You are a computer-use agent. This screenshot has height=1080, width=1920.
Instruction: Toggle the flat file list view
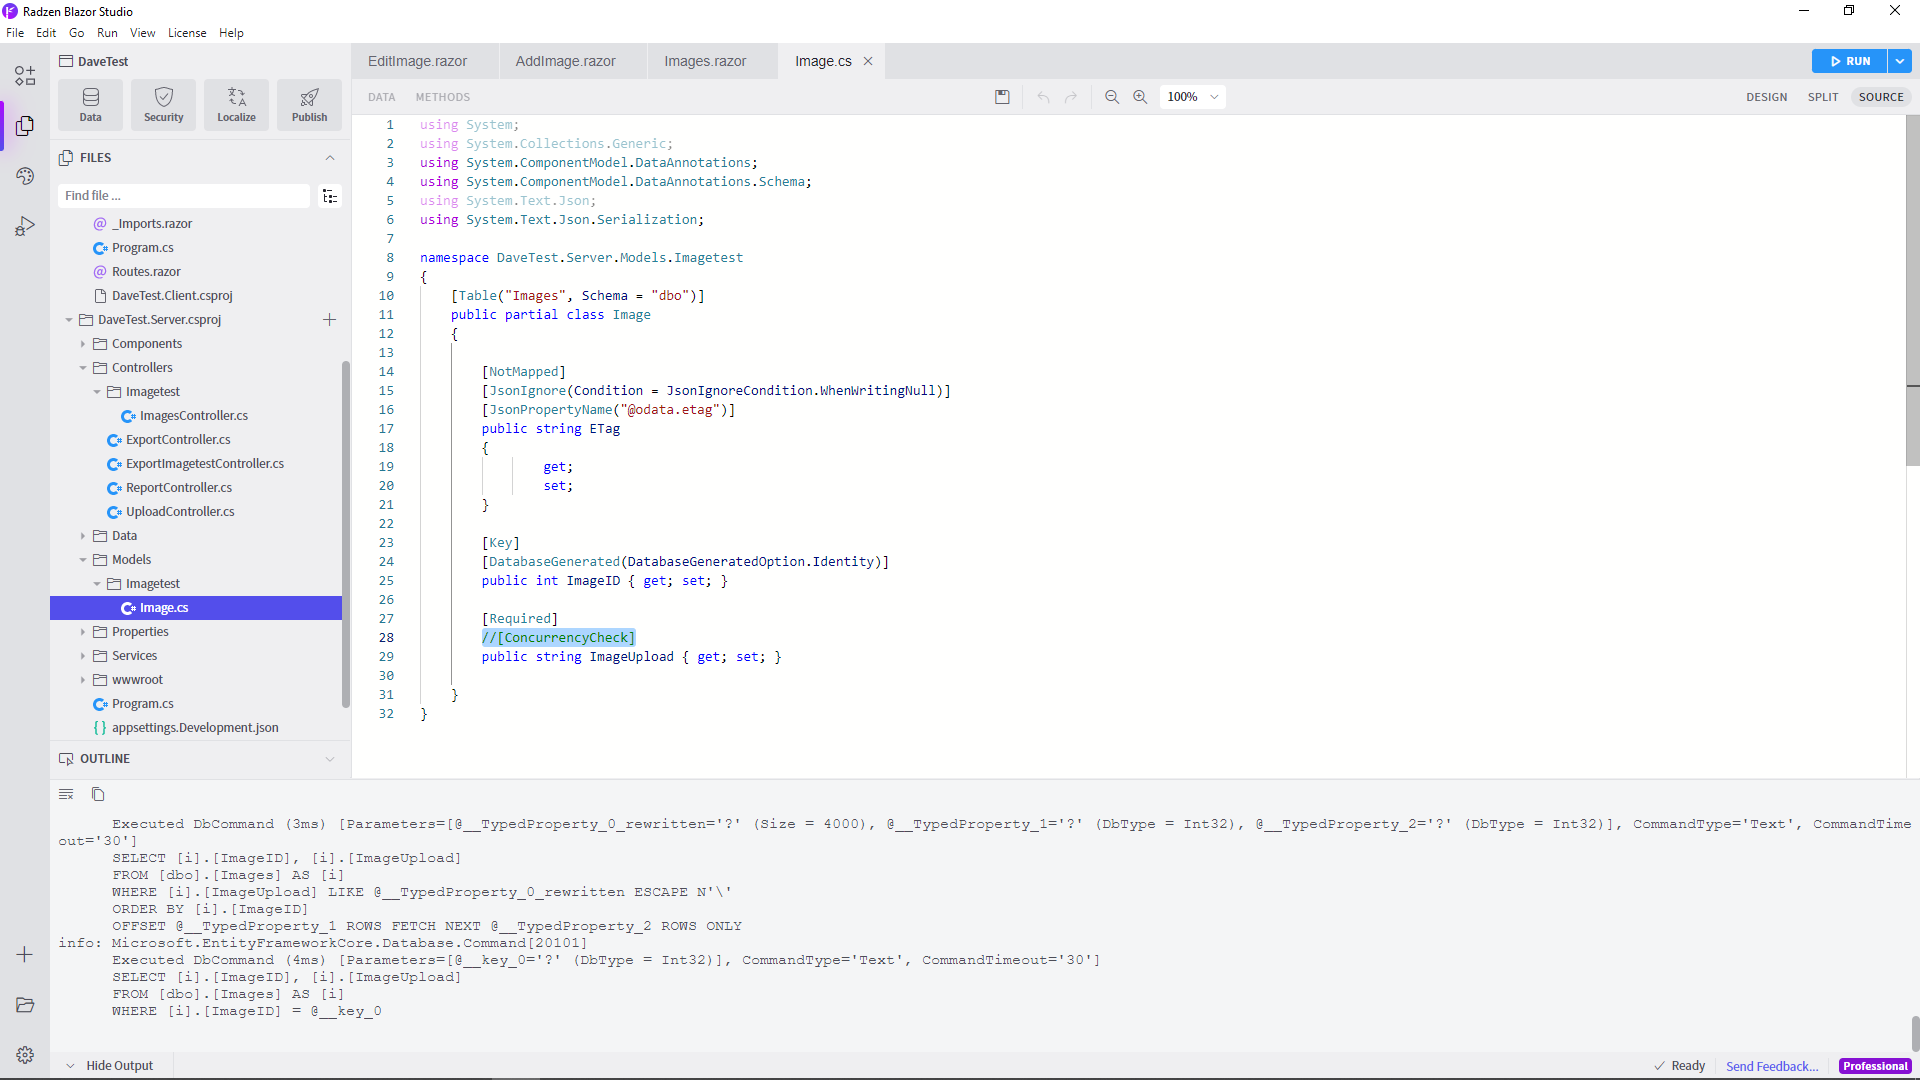330,195
